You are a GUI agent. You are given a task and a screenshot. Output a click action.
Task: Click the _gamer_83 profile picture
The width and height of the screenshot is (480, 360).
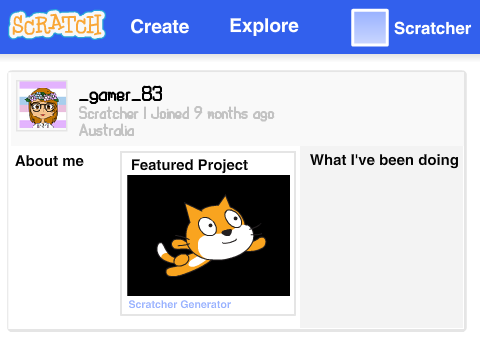42,105
